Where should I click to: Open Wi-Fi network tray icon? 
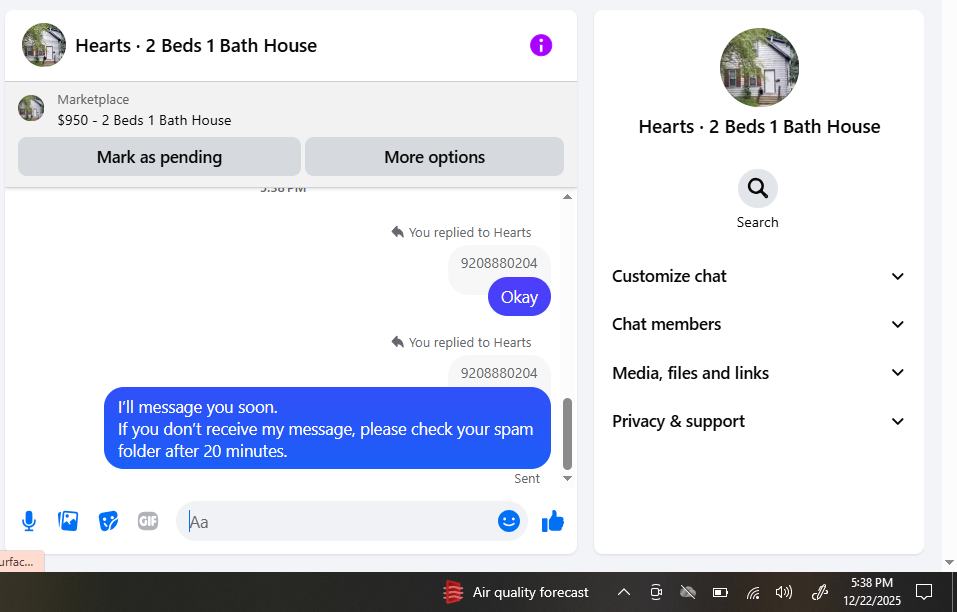click(x=753, y=592)
